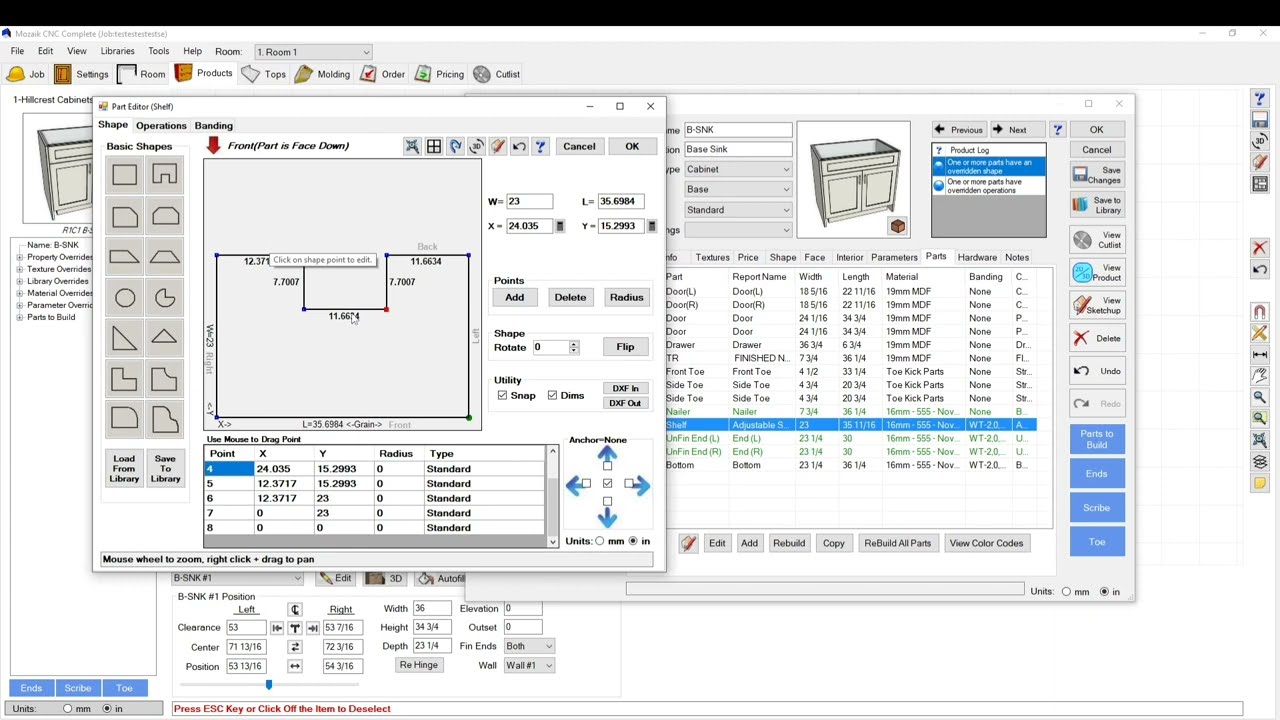The image size is (1280, 720).
Task: Select in units in bottom status bar
Action: point(105,708)
